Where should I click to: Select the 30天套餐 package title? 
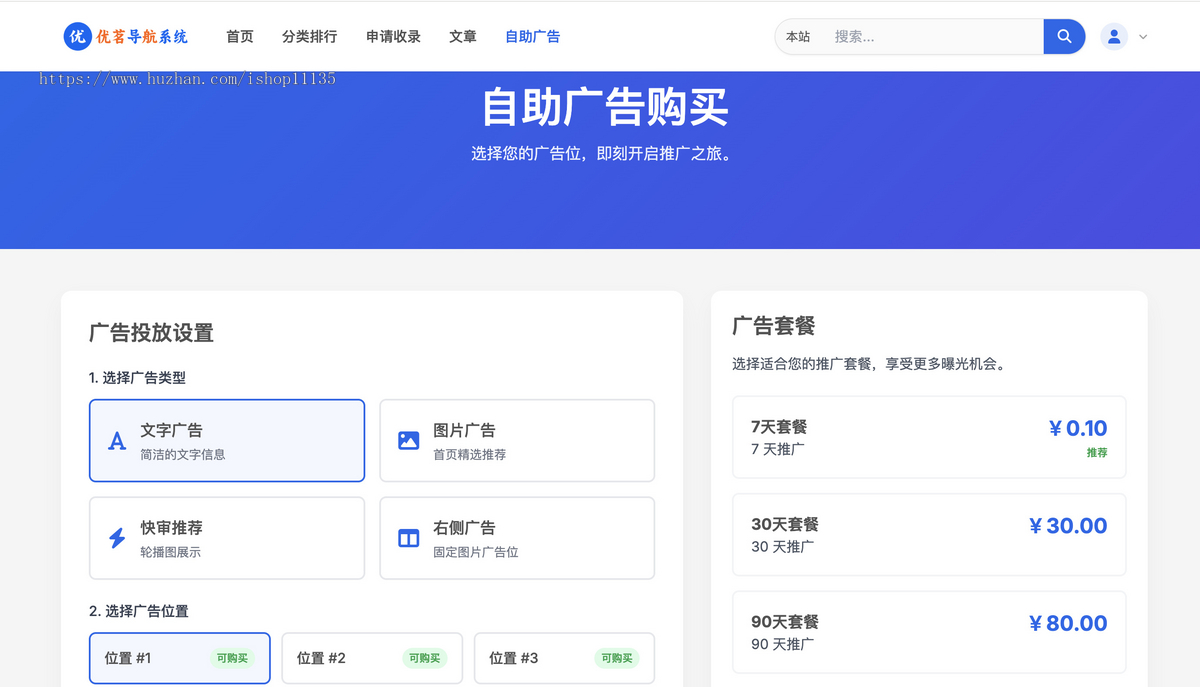coord(785,524)
